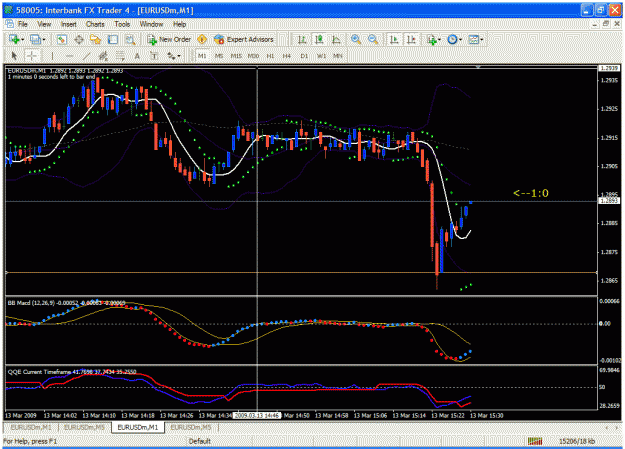625x449 pixels.
Task: Switch chart to line chart type
Action: pos(336,39)
